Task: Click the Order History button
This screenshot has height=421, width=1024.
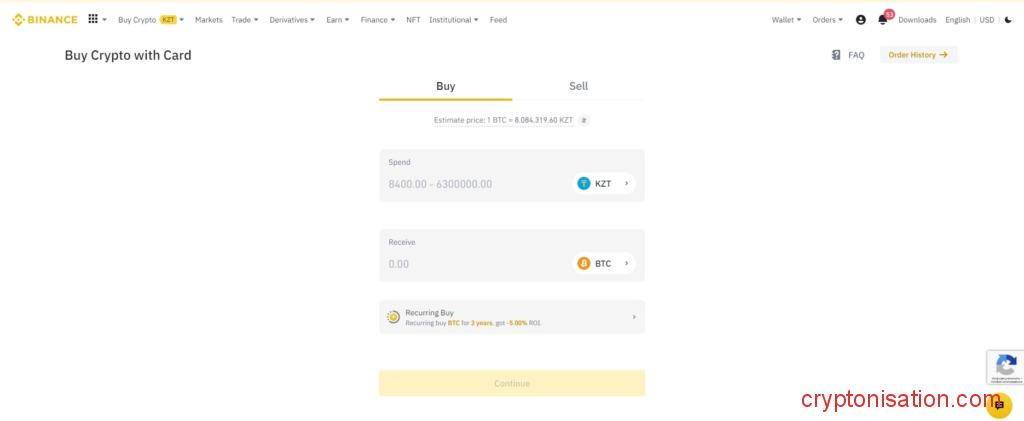Action: (918, 55)
